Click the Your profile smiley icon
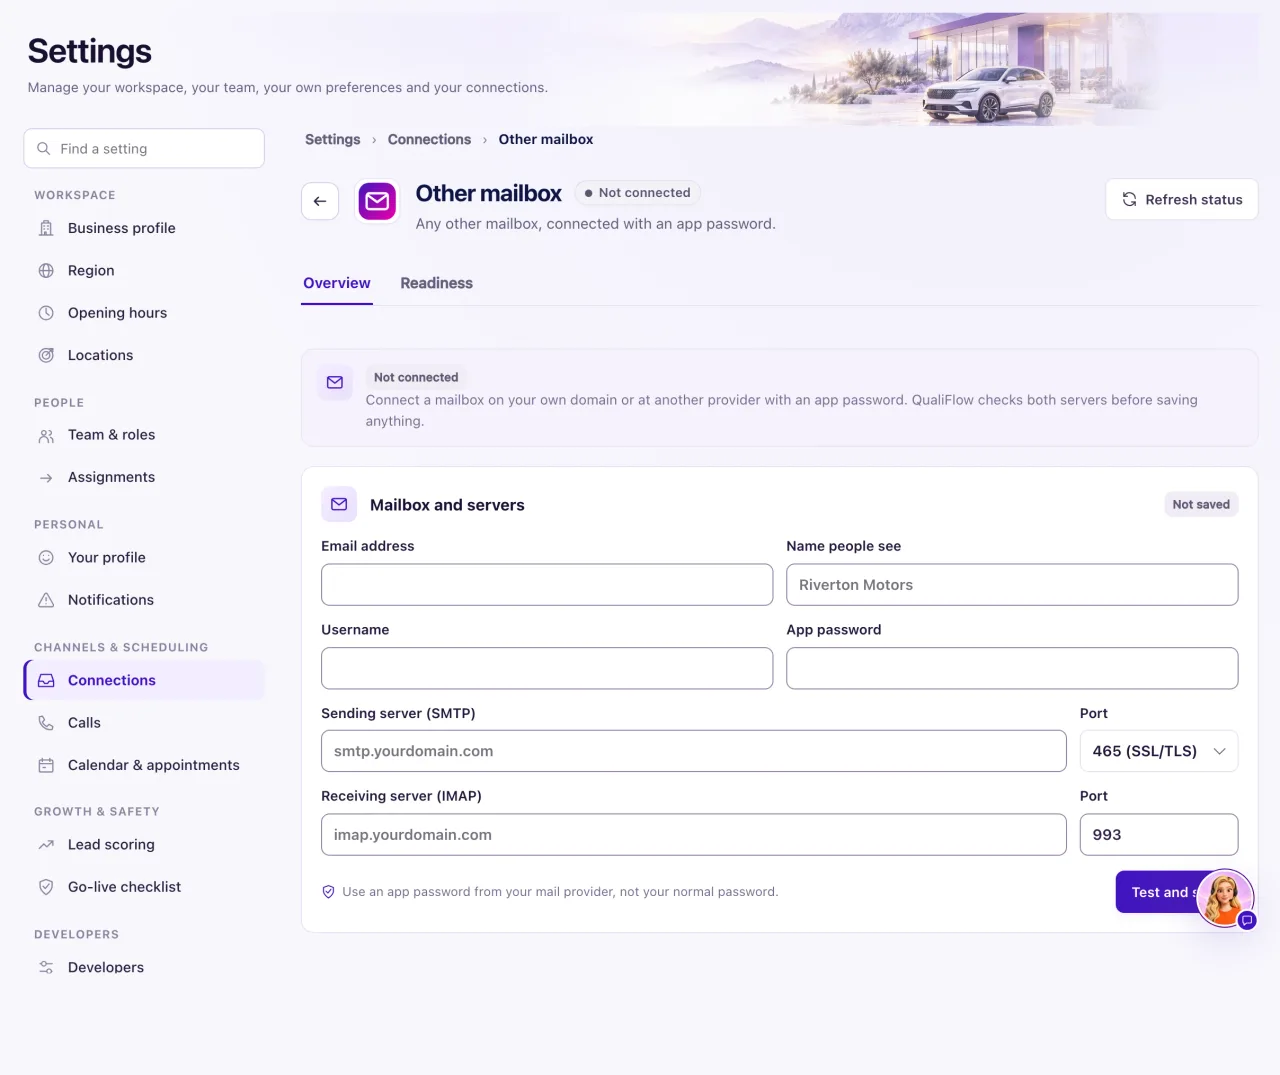Viewport: 1280px width, 1075px height. pos(46,558)
